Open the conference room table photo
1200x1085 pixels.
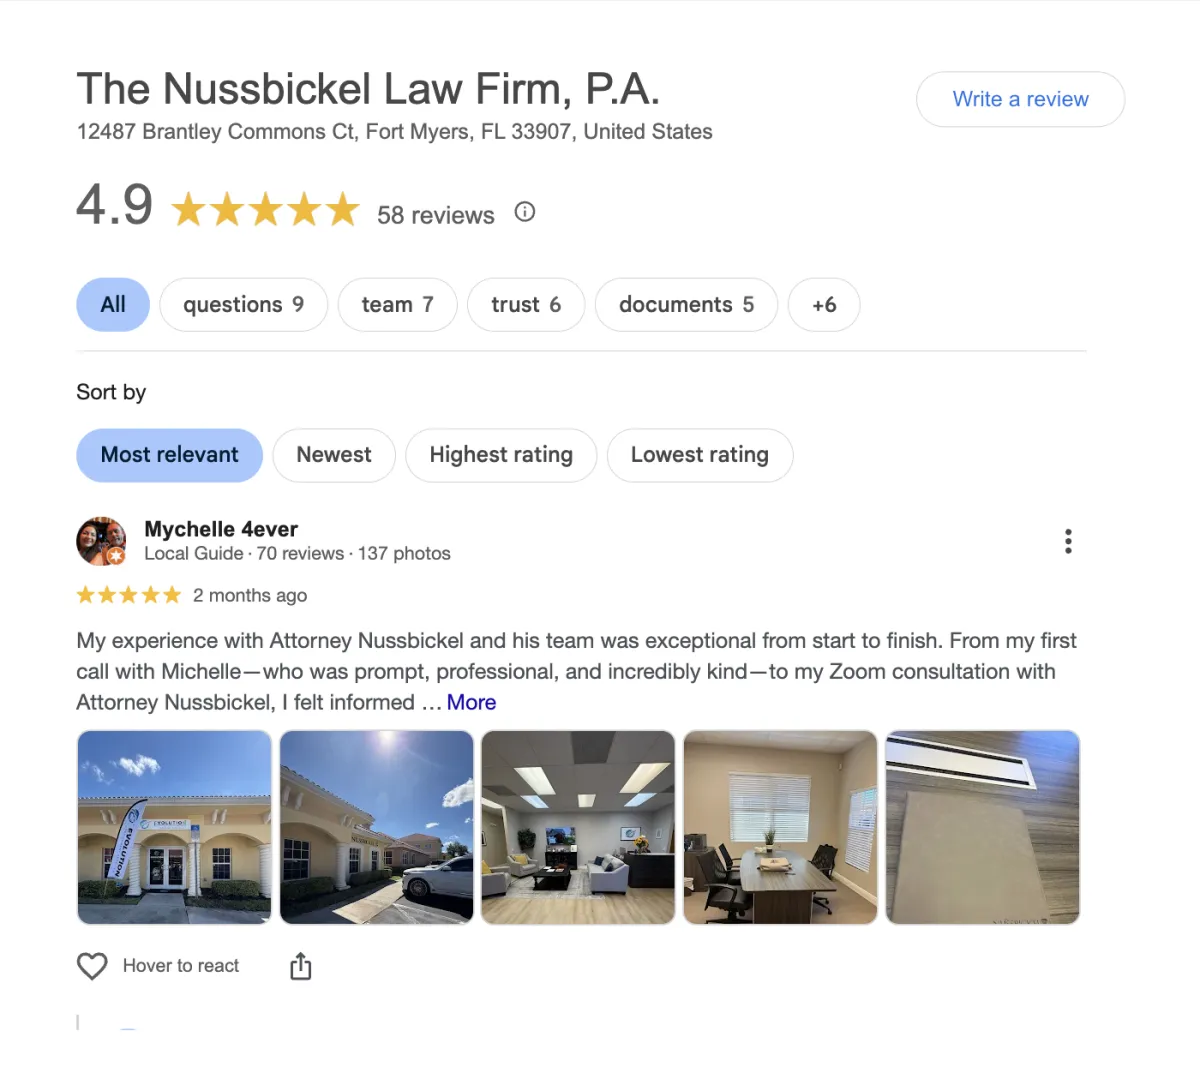tap(780, 827)
